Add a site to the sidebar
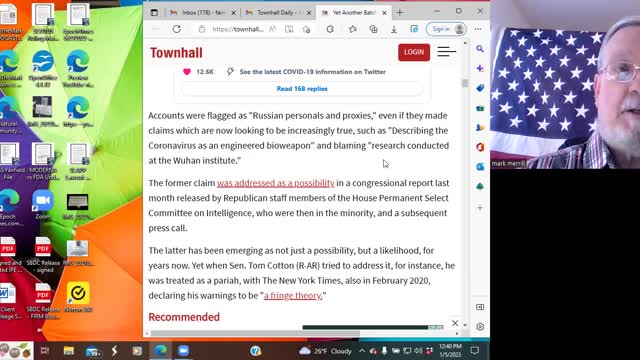This screenshot has height=360, width=640. [x=480, y=208]
